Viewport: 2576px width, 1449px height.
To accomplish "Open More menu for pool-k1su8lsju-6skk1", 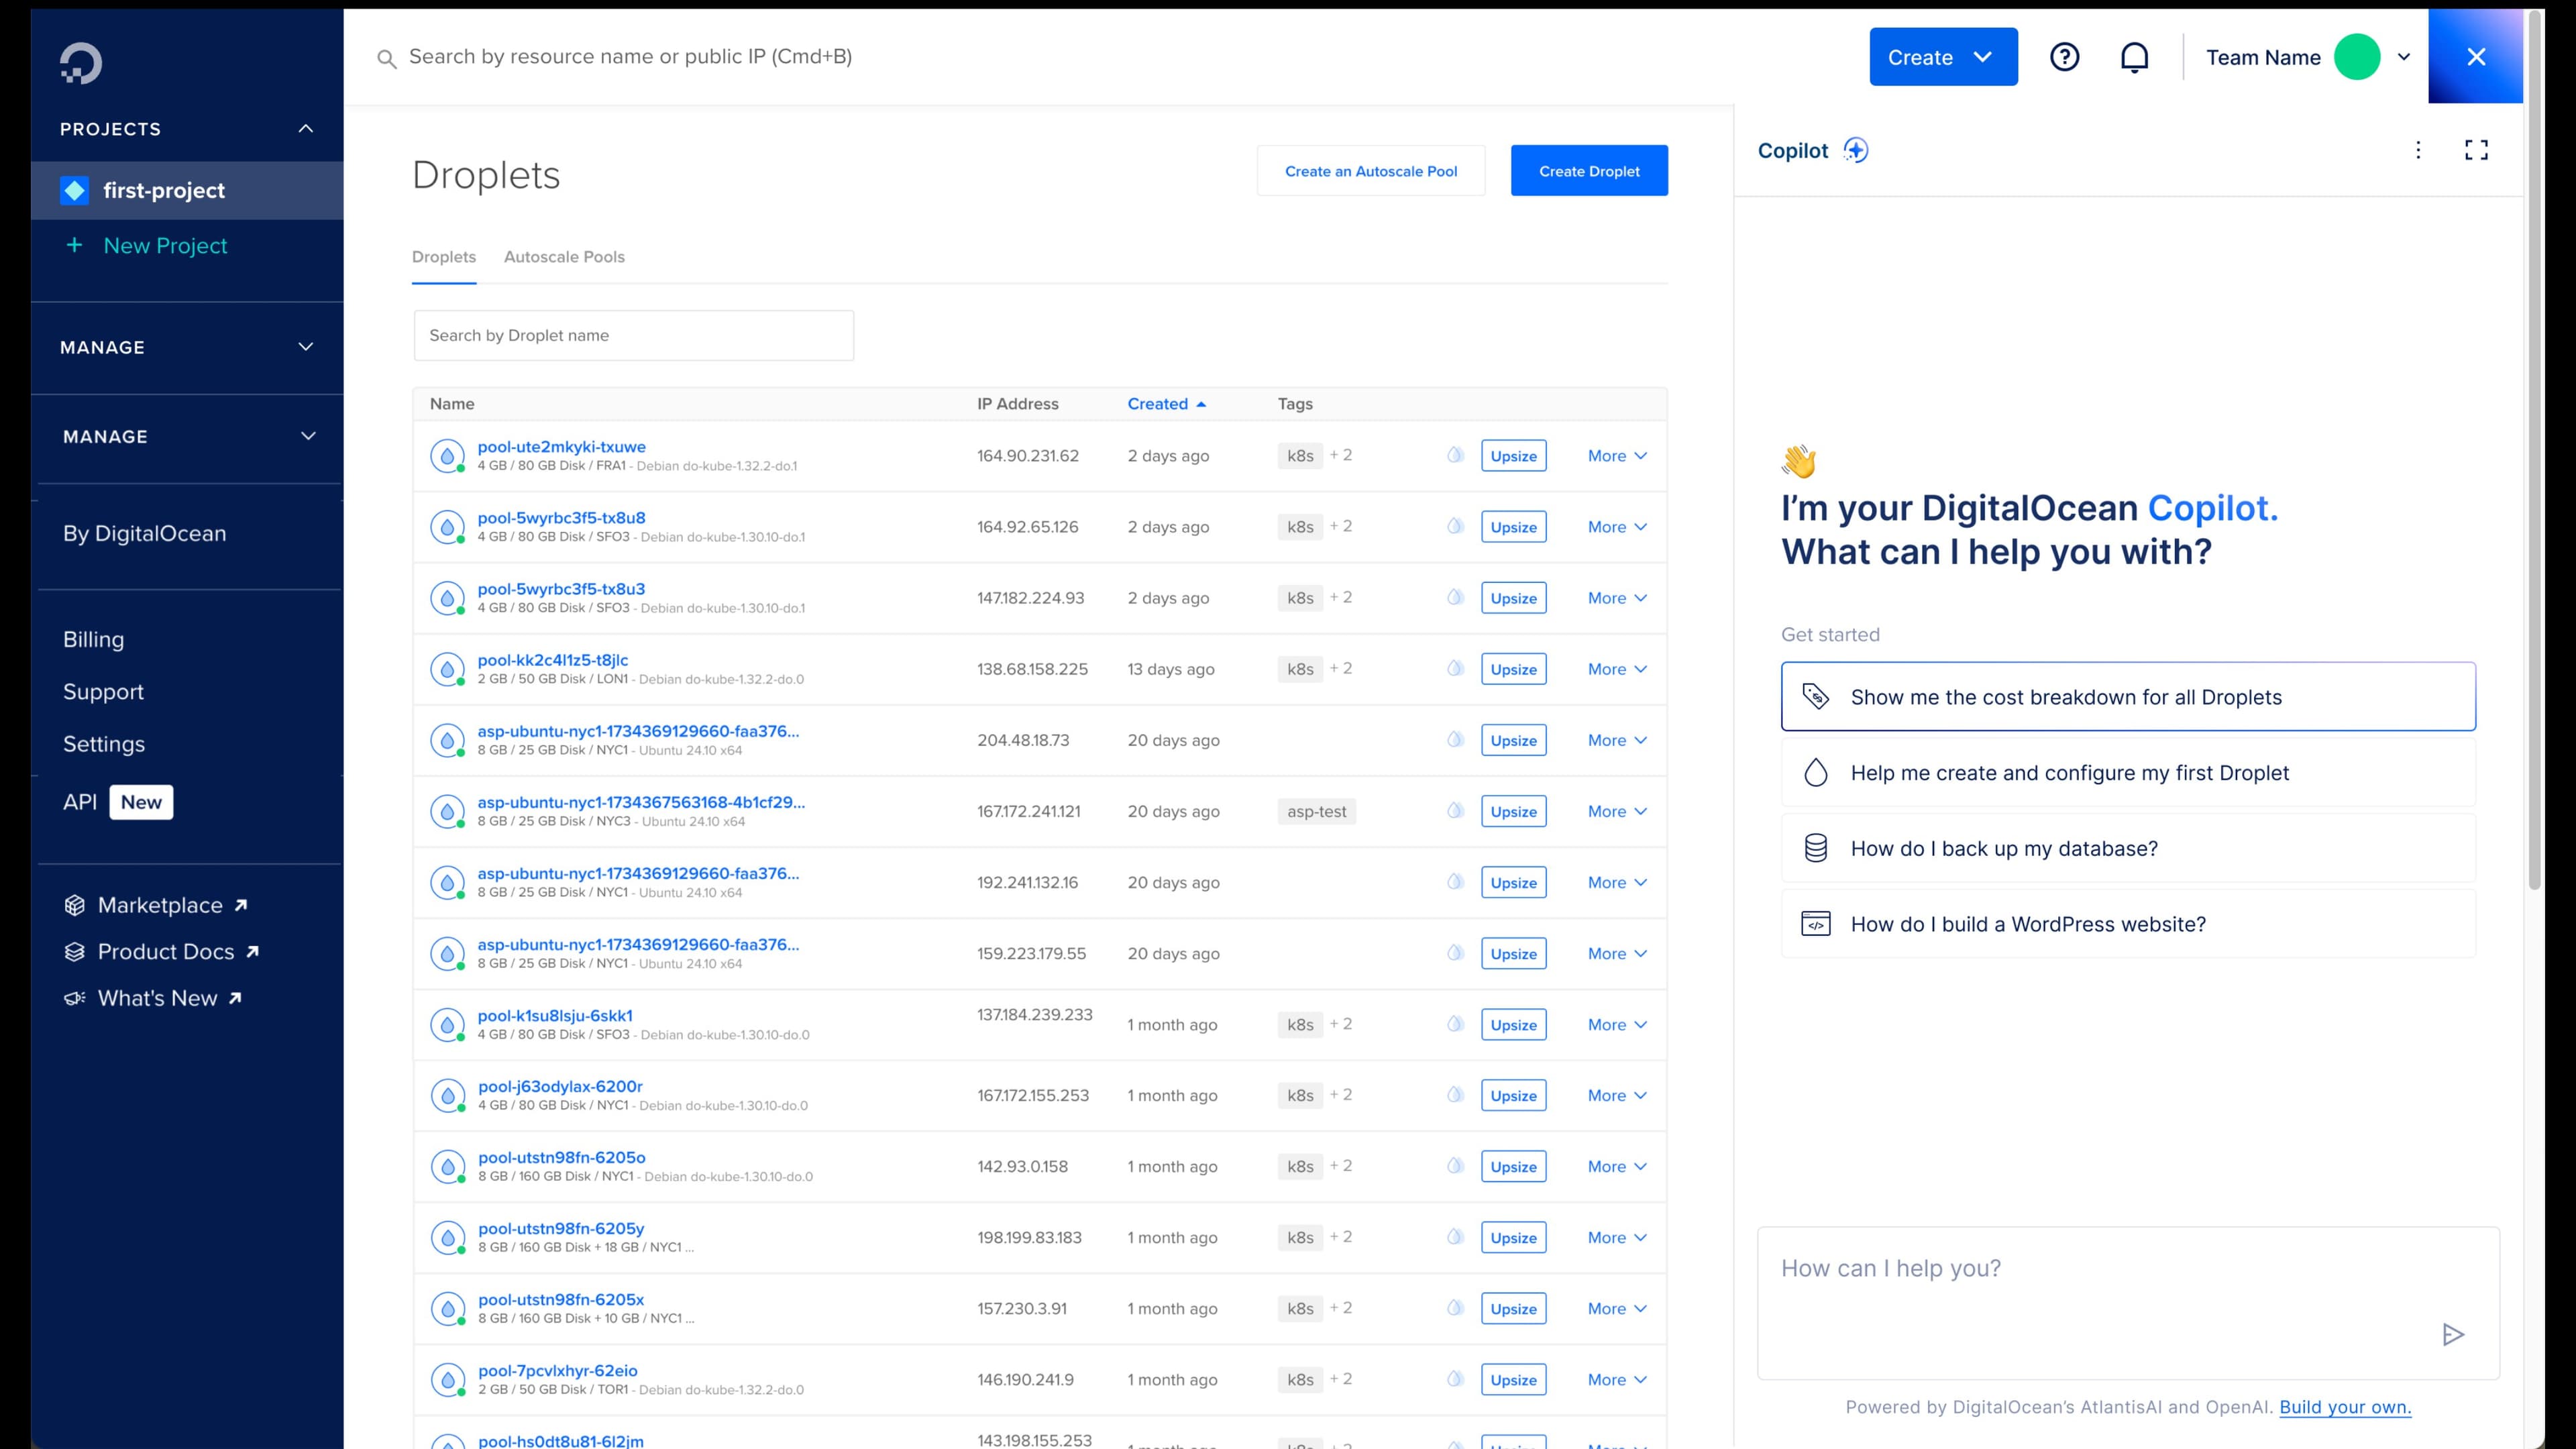I will [1616, 1024].
